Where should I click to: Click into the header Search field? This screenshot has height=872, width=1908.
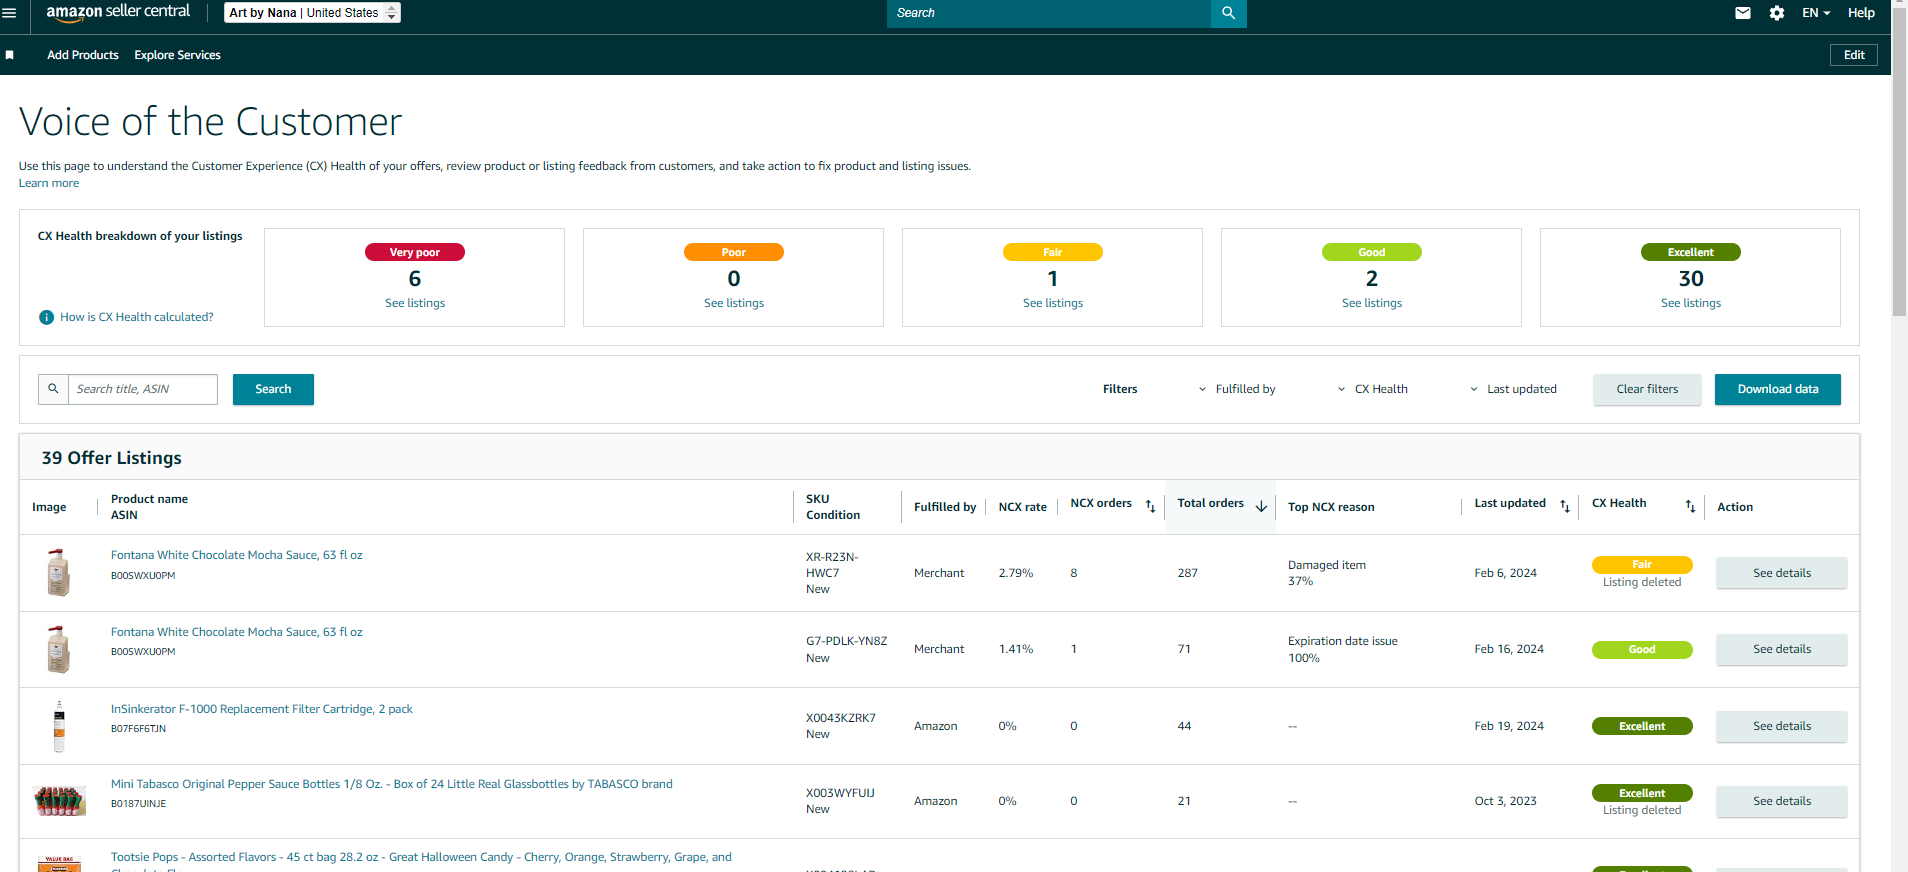point(1049,13)
